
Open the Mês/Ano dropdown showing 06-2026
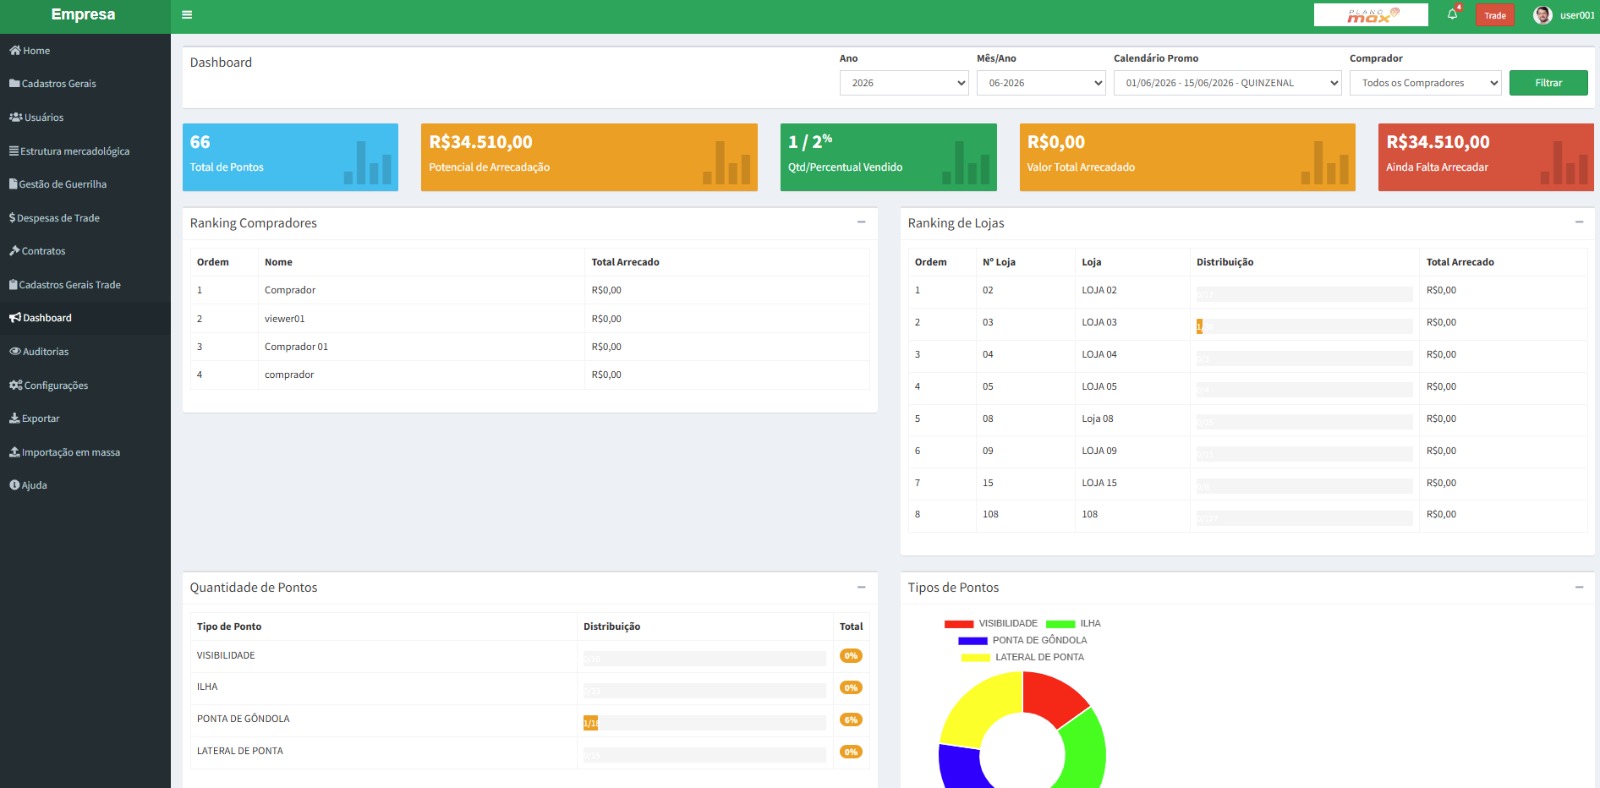(x=1041, y=83)
